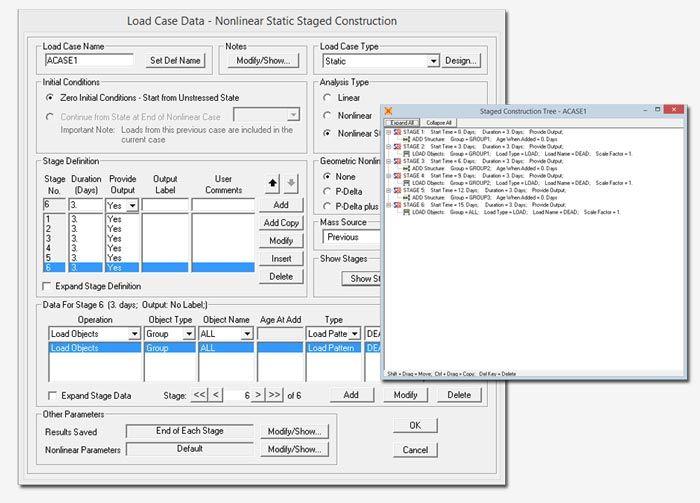This screenshot has height=503, width=700.
Task: Select Zero Initial Conditions radio button
Action: [50, 97]
